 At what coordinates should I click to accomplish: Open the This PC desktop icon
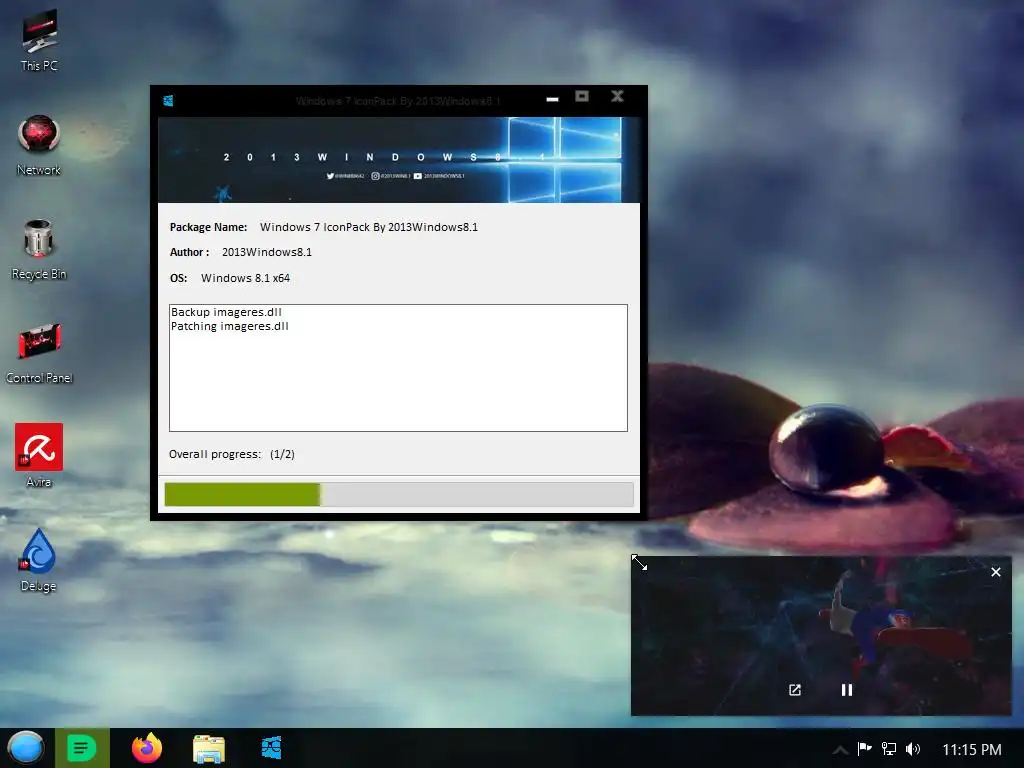click(39, 40)
